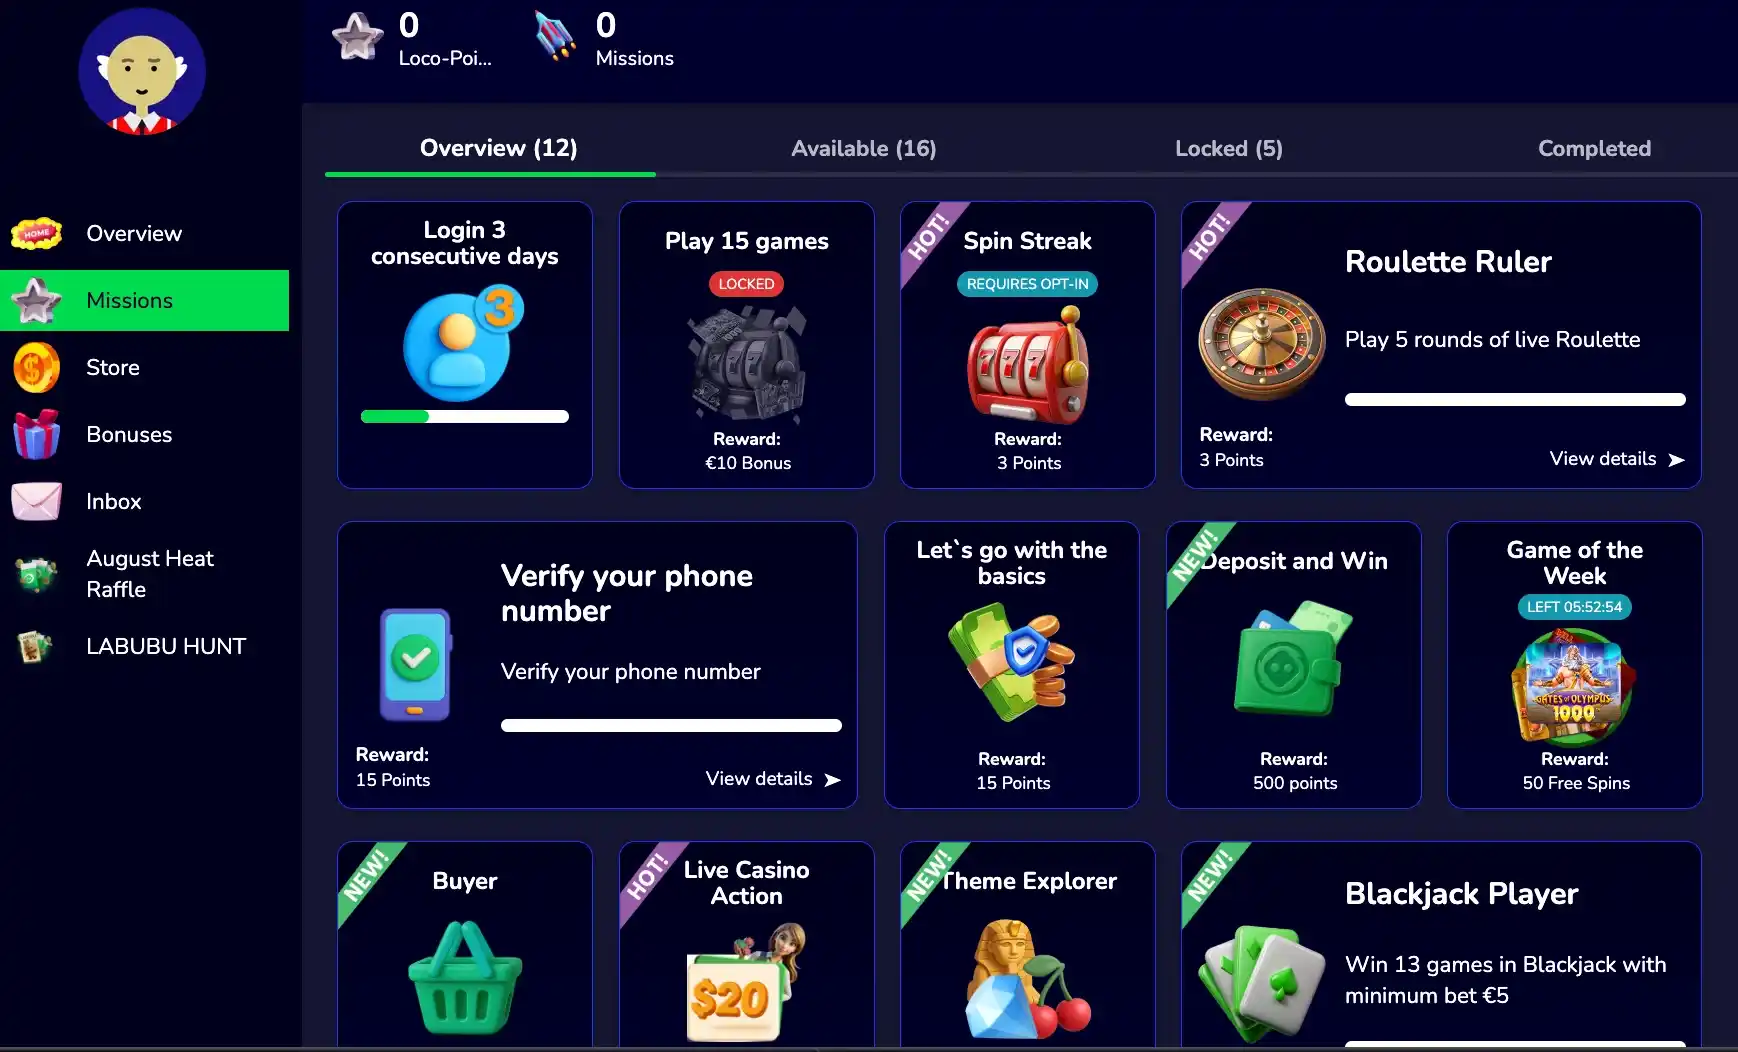Open the Completed tab

point(1594,149)
